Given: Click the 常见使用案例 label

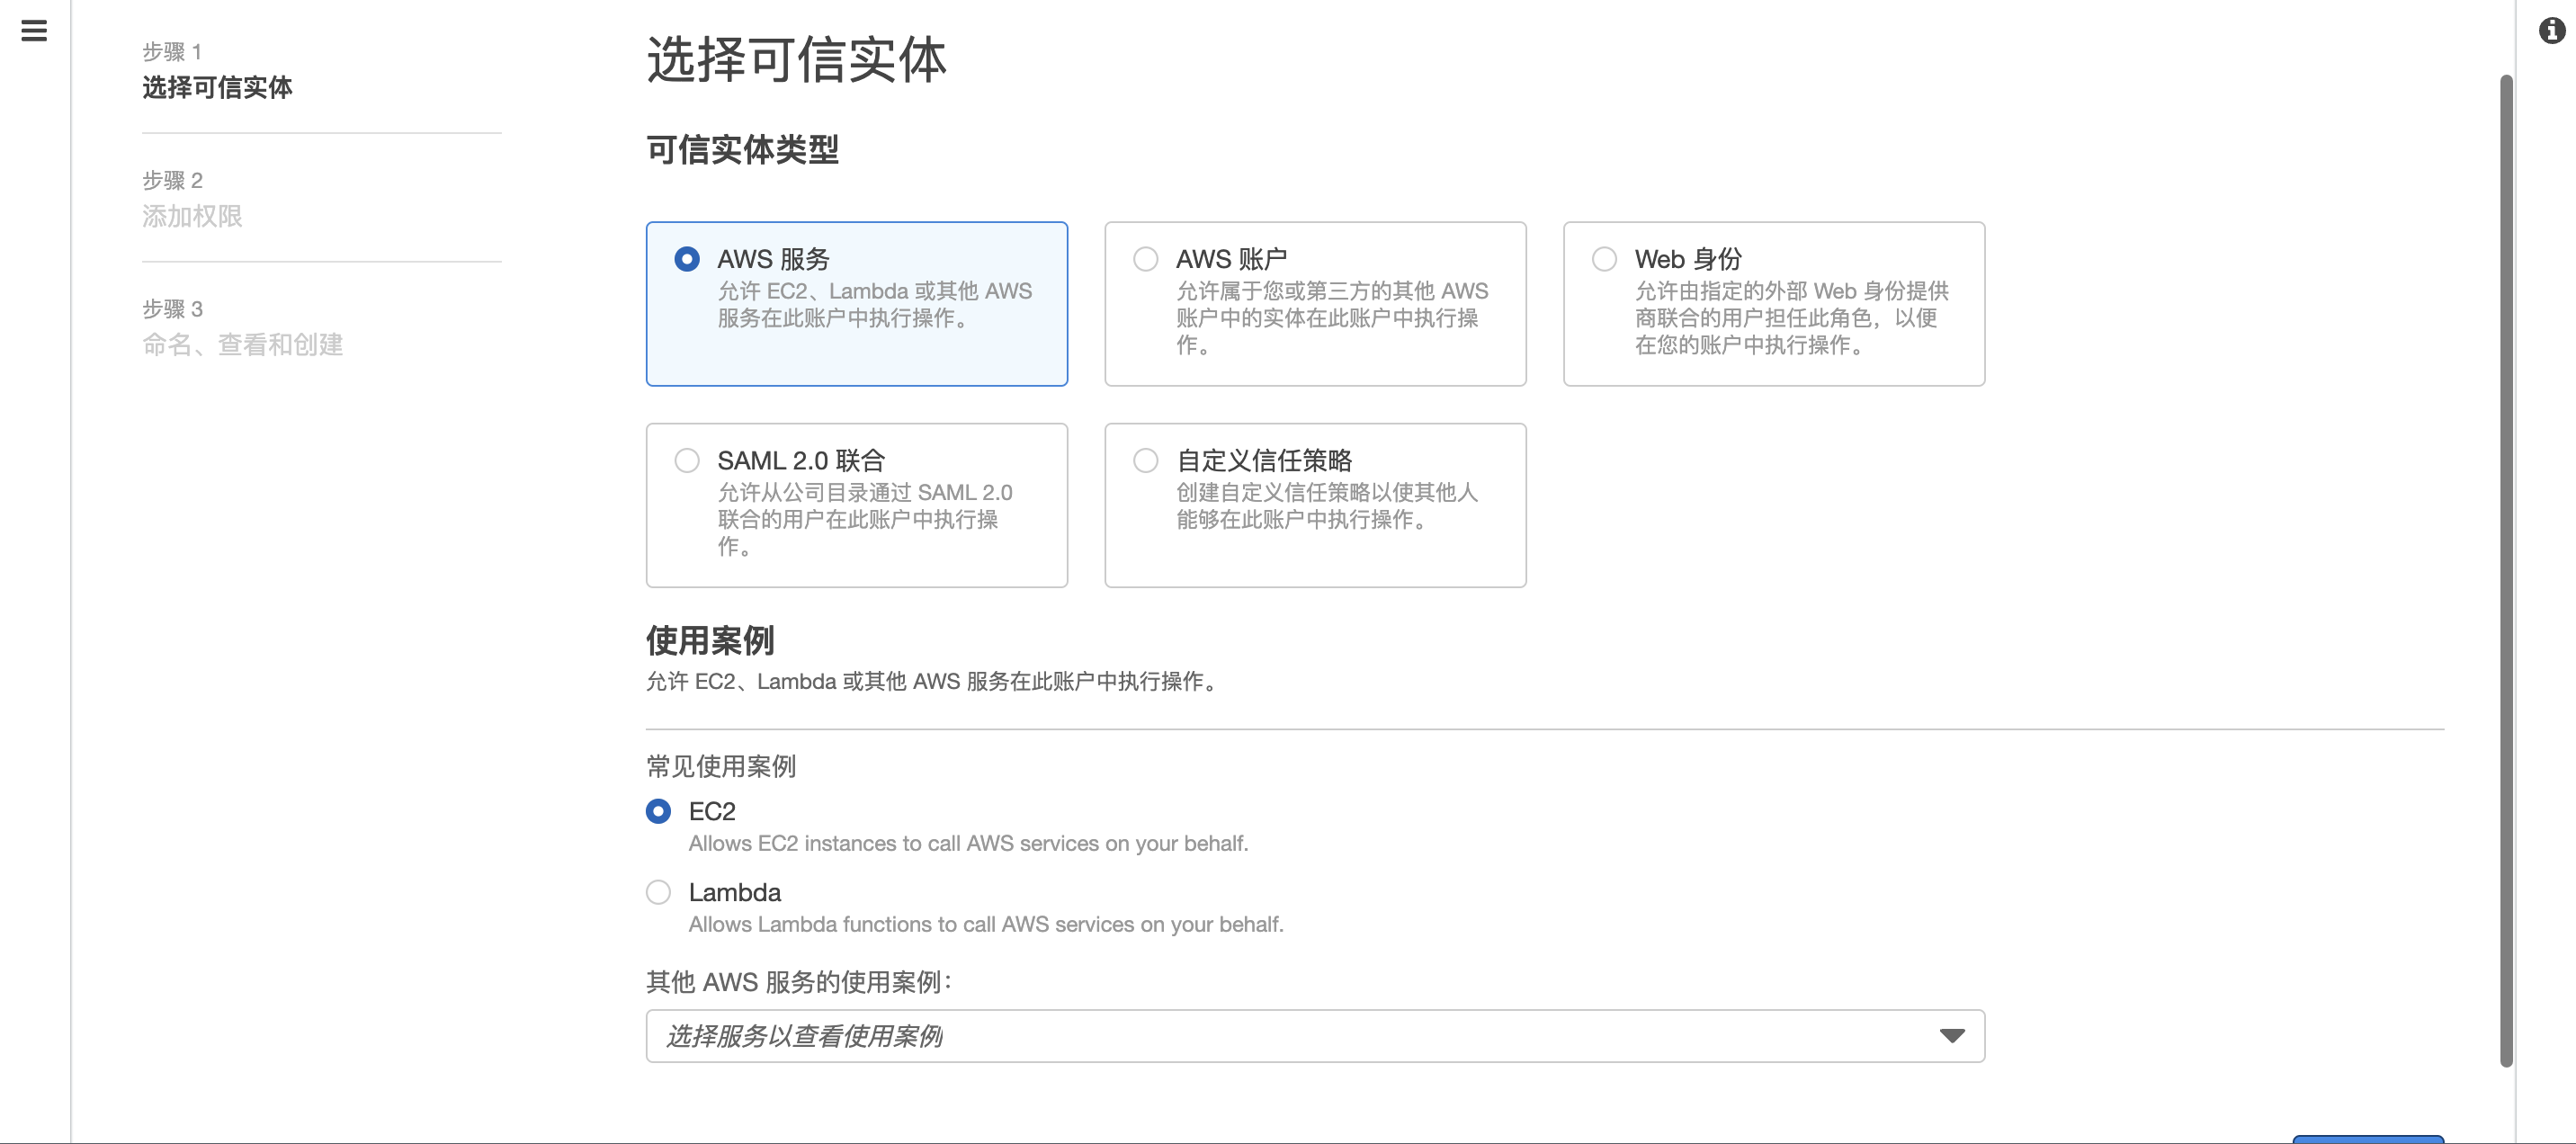Looking at the screenshot, I should coord(721,766).
